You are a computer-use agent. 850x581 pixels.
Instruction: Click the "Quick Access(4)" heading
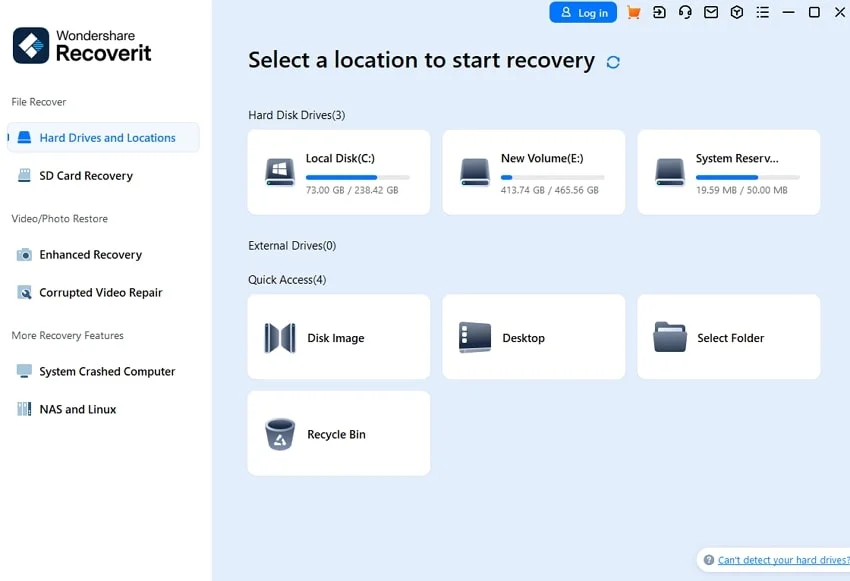point(287,280)
